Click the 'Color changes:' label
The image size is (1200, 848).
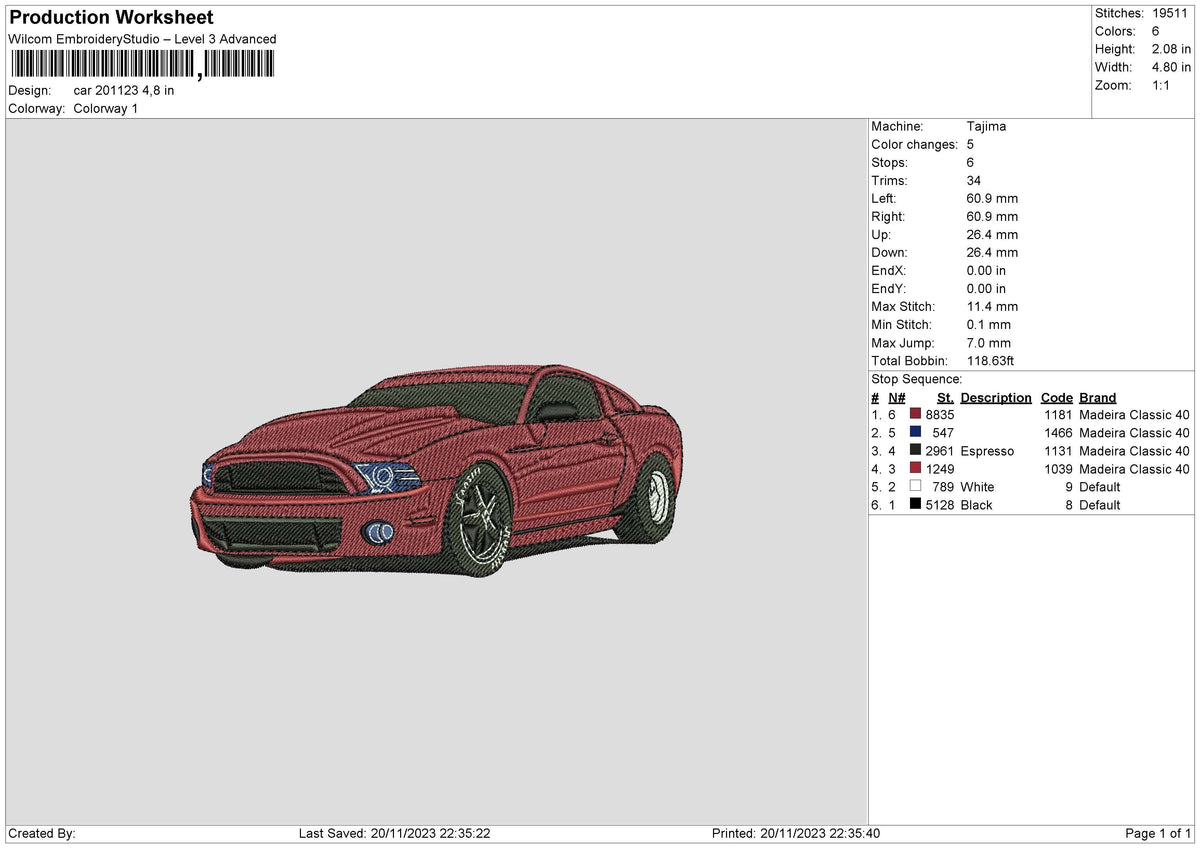point(915,144)
